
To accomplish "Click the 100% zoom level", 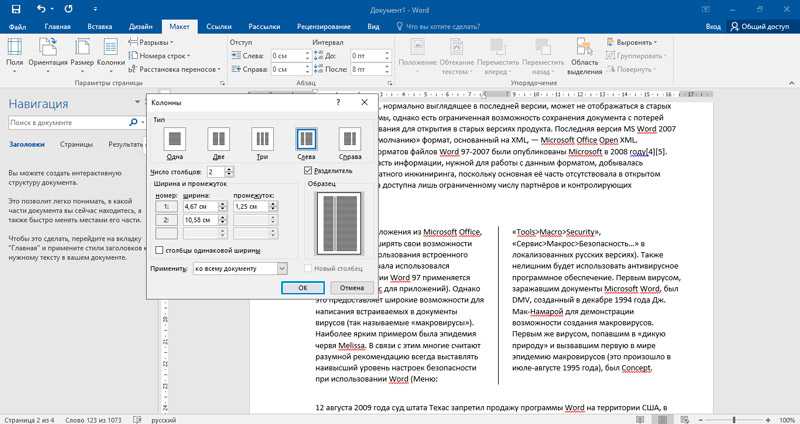I will pos(787,420).
